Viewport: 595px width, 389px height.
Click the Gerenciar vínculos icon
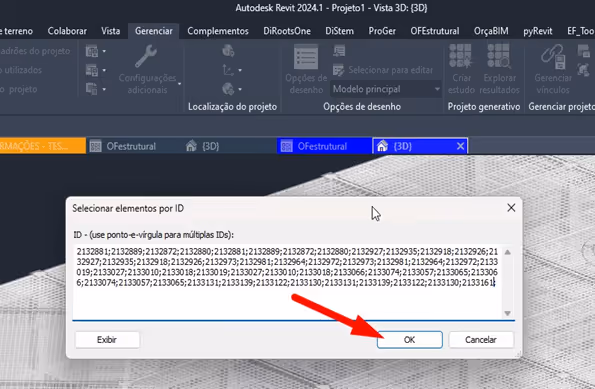tap(553, 57)
